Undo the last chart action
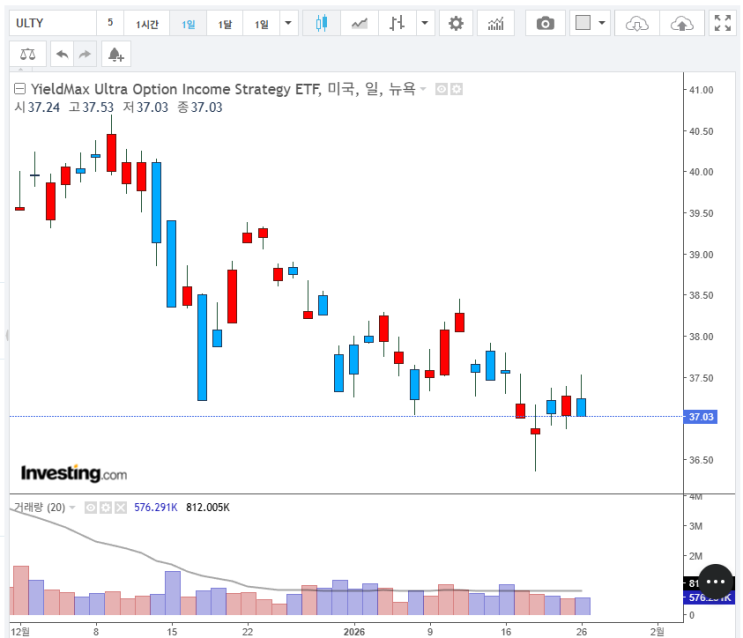 (x=62, y=54)
